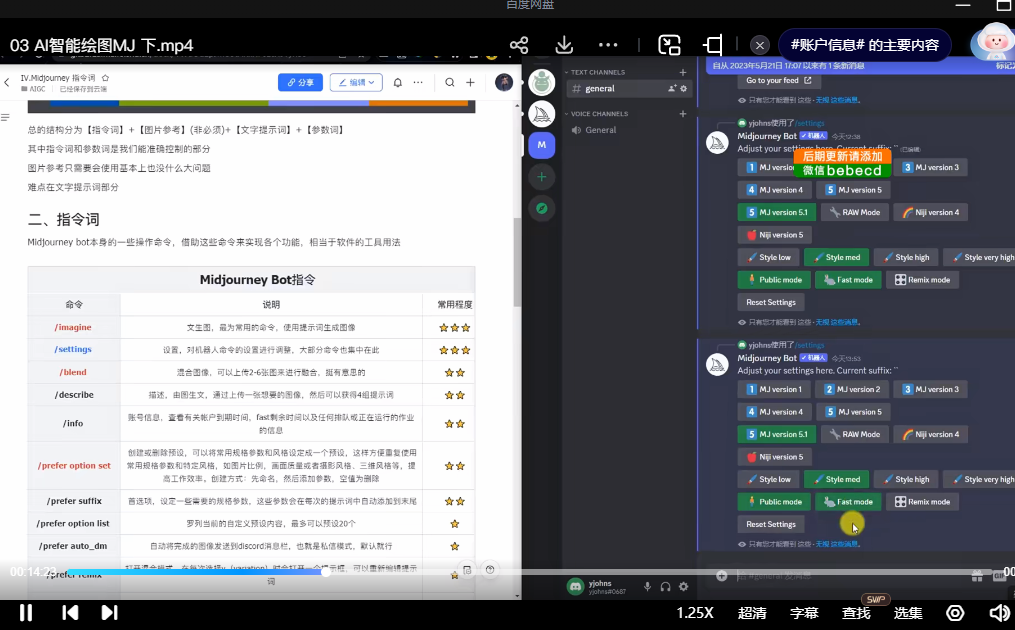This screenshot has width=1015, height=630.
Task: Open the Midjourney sailboat server icon
Action: coord(542,114)
